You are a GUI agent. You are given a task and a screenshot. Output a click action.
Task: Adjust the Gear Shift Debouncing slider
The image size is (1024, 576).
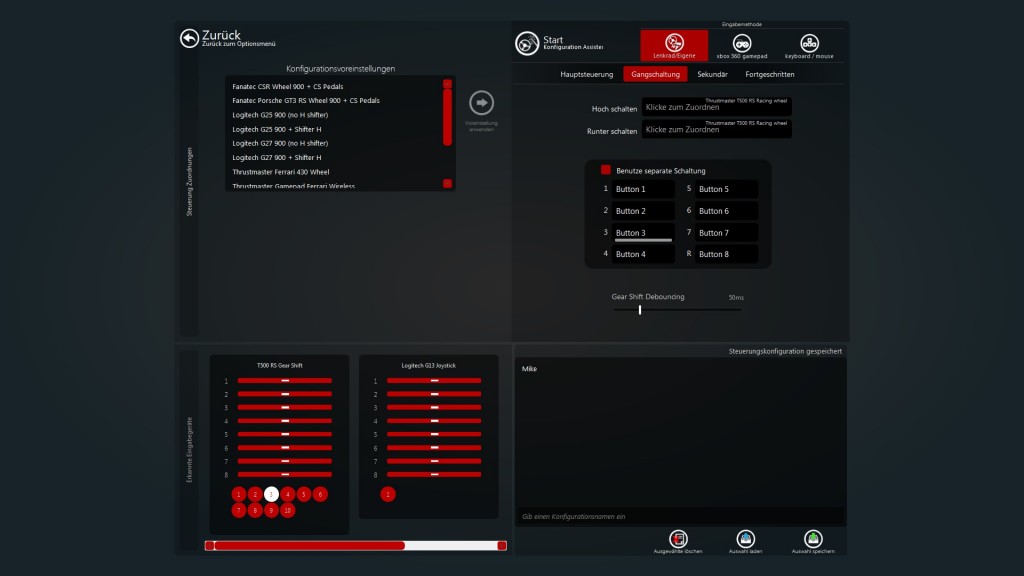click(641, 310)
